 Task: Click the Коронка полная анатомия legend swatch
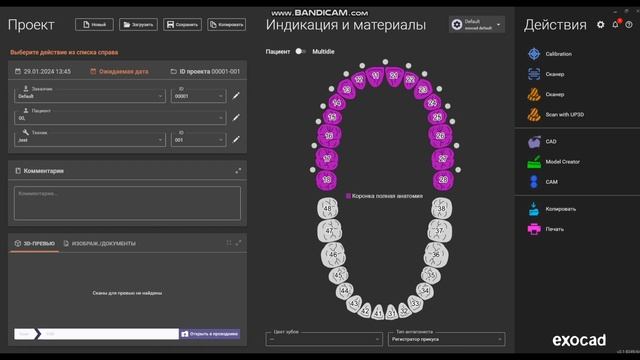tap(348, 196)
